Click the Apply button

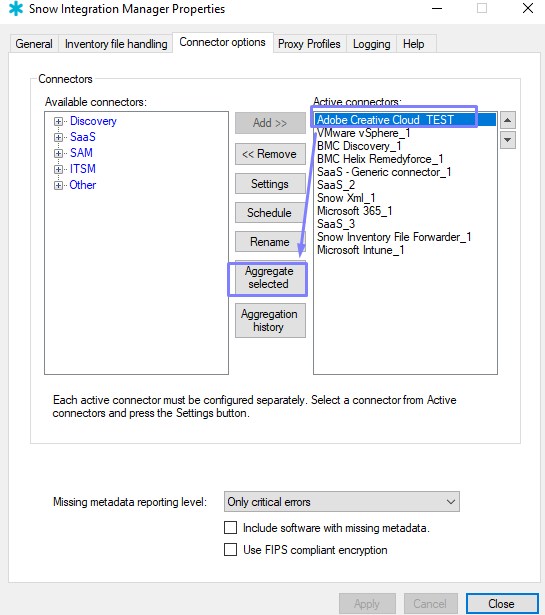click(x=367, y=604)
